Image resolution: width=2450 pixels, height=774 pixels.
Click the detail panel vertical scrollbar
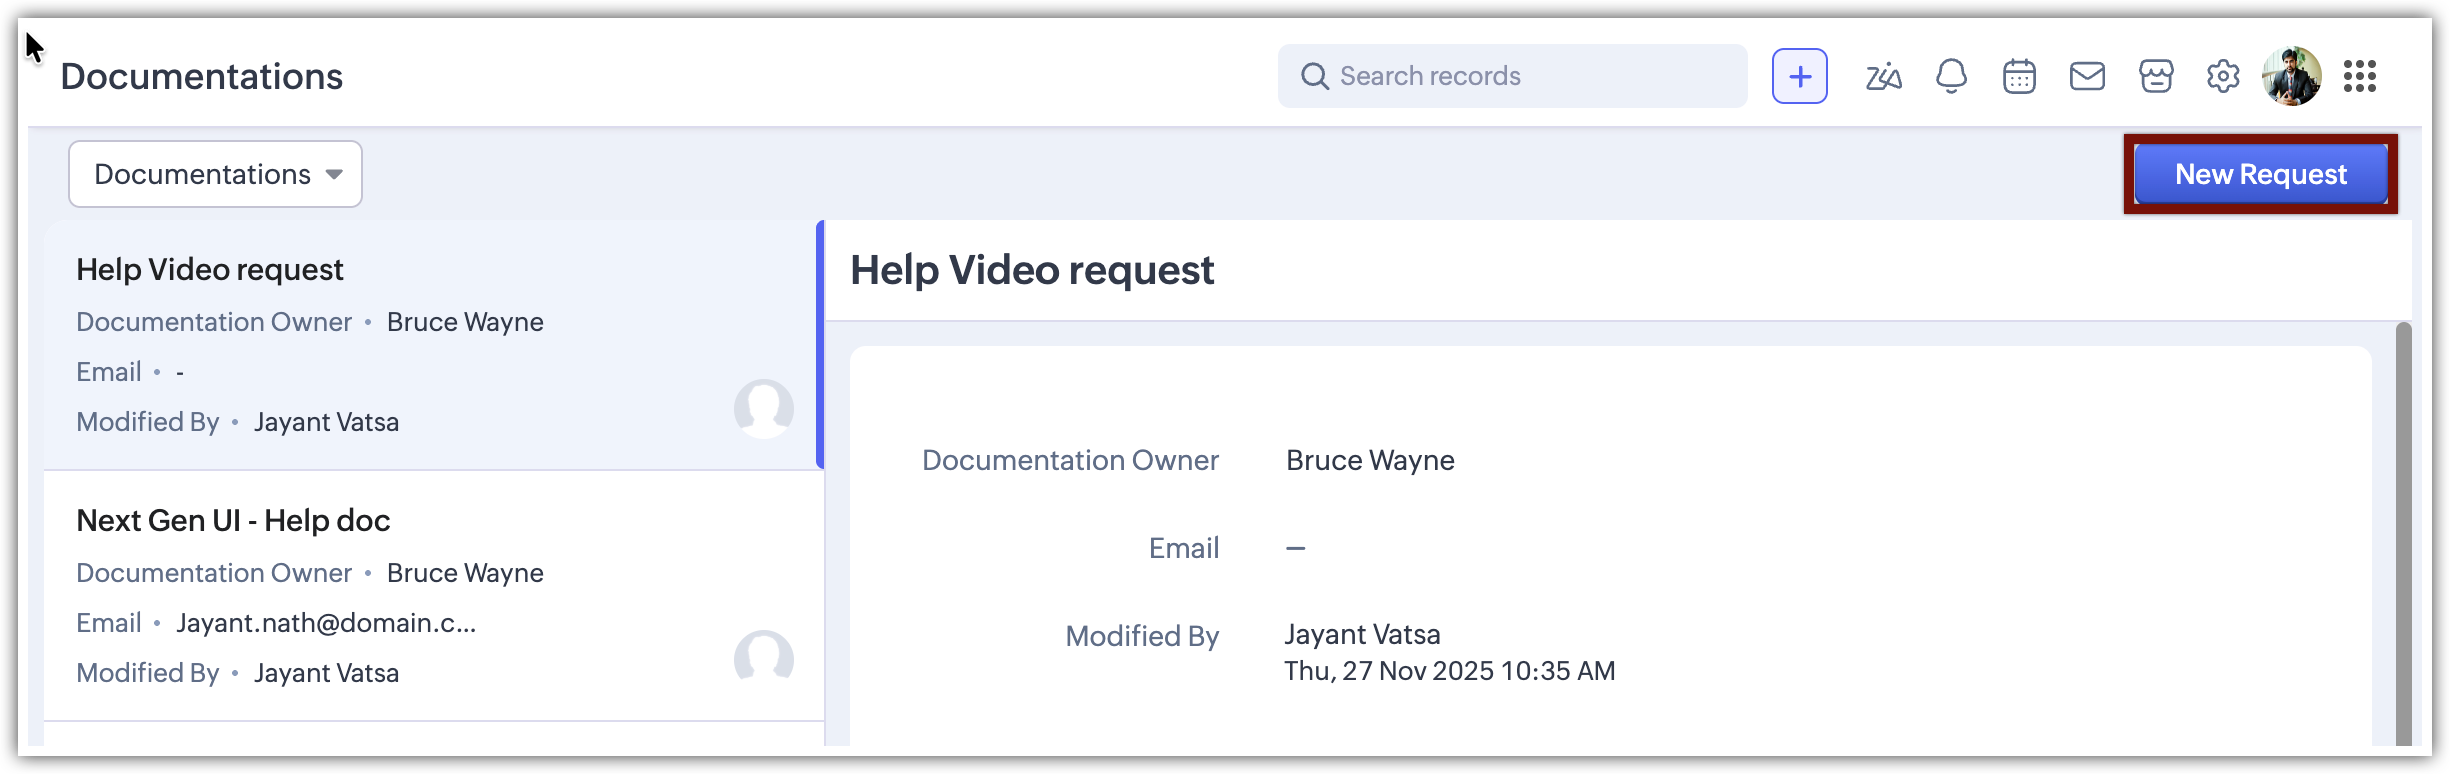click(x=2404, y=530)
